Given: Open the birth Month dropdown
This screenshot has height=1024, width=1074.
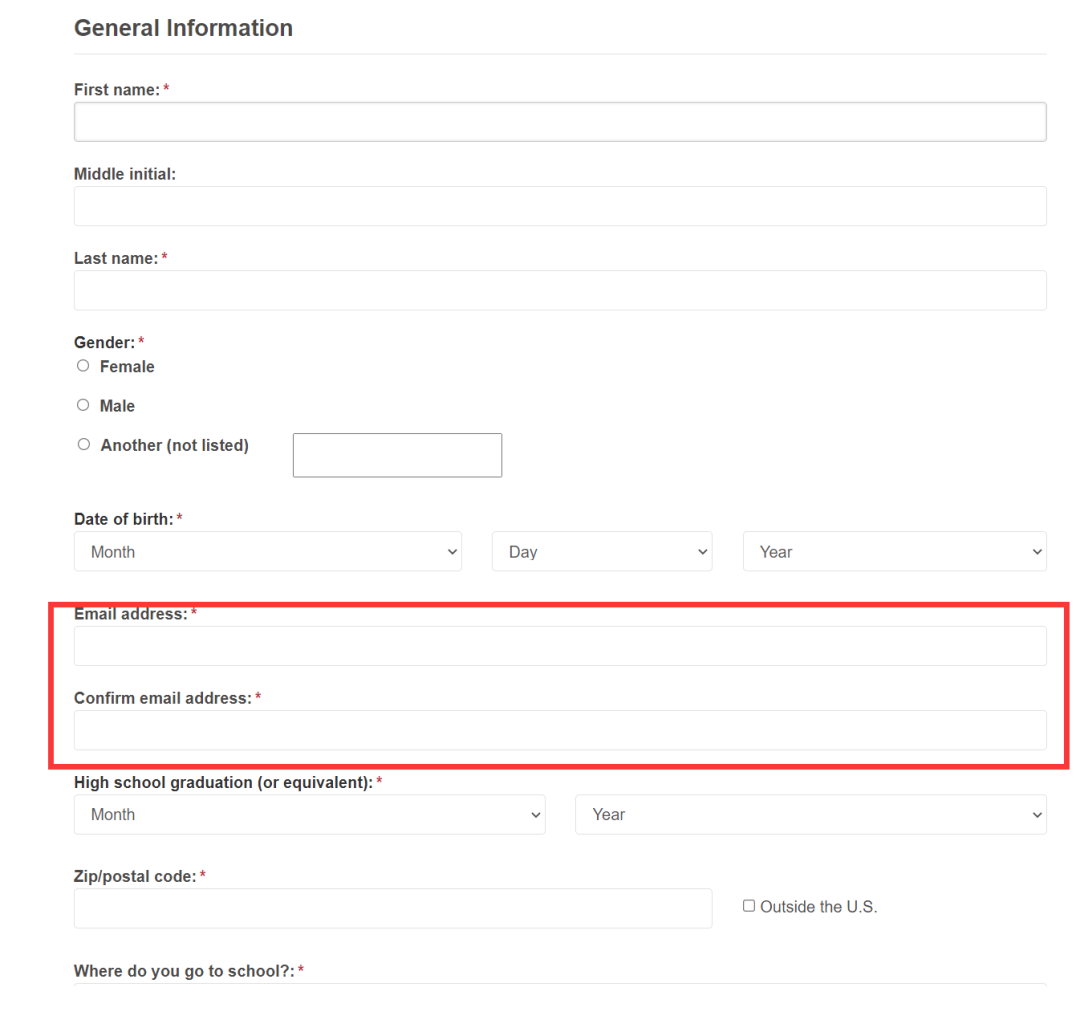Looking at the screenshot, I should click(268, 551).
